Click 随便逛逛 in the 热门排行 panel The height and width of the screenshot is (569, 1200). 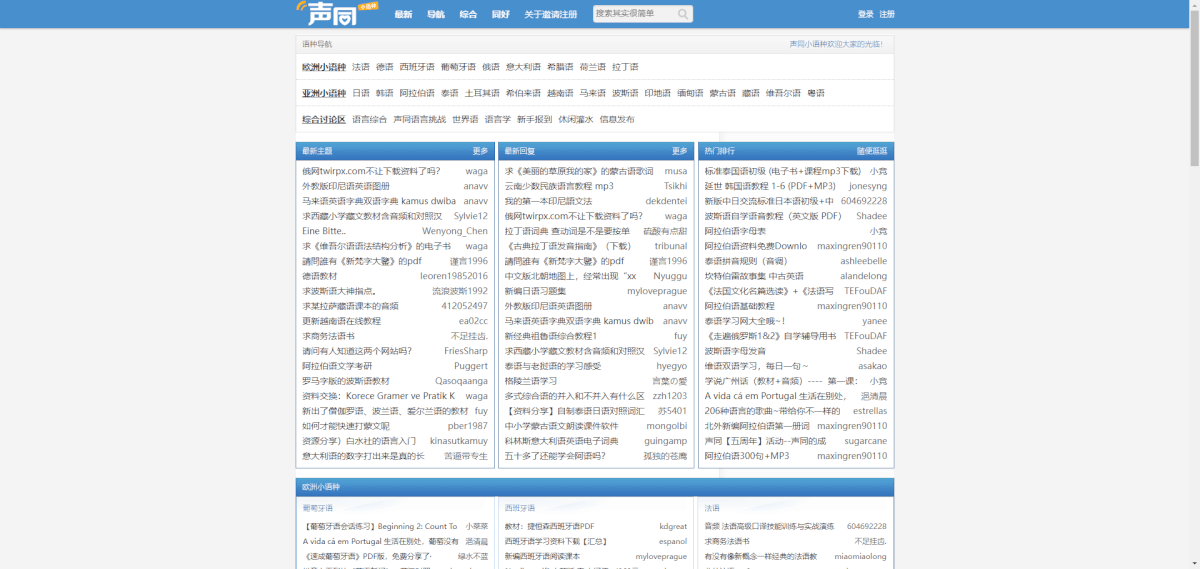(871, 151)
